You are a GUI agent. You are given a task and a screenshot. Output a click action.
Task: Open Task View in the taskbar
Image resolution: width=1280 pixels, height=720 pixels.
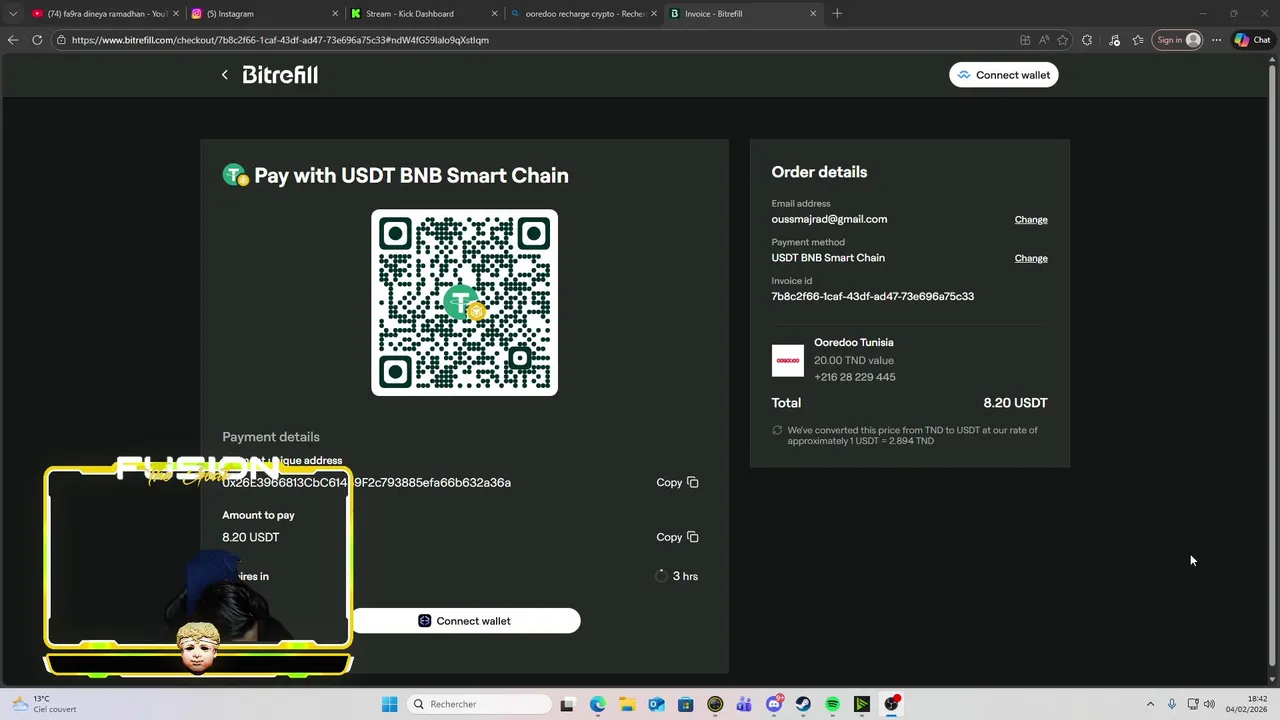[x=567, y=704]
